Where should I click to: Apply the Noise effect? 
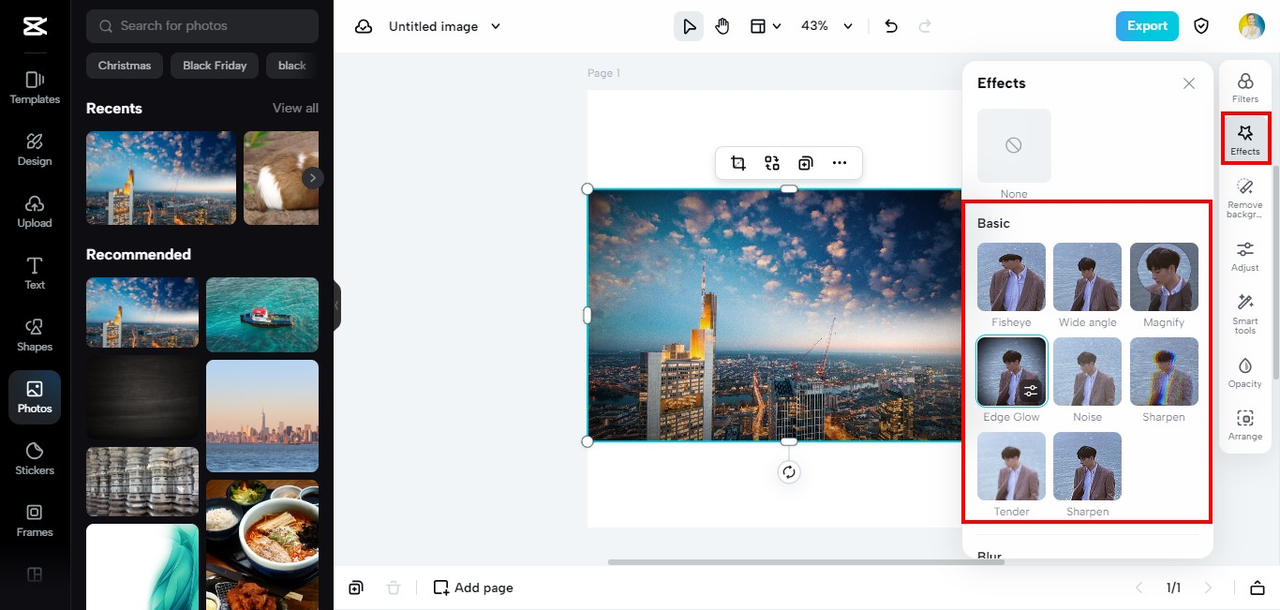(x=1088, y=371)
